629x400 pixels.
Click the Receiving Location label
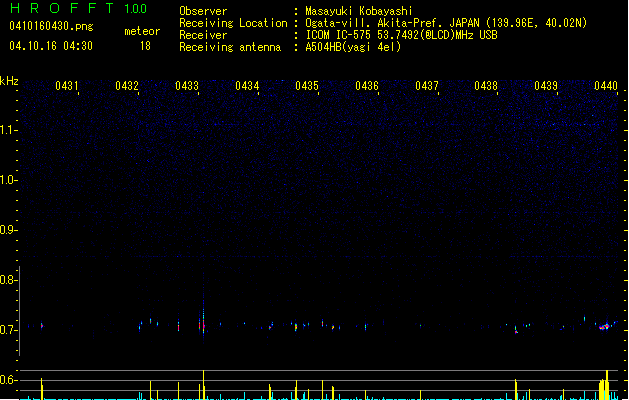point(233,23)
